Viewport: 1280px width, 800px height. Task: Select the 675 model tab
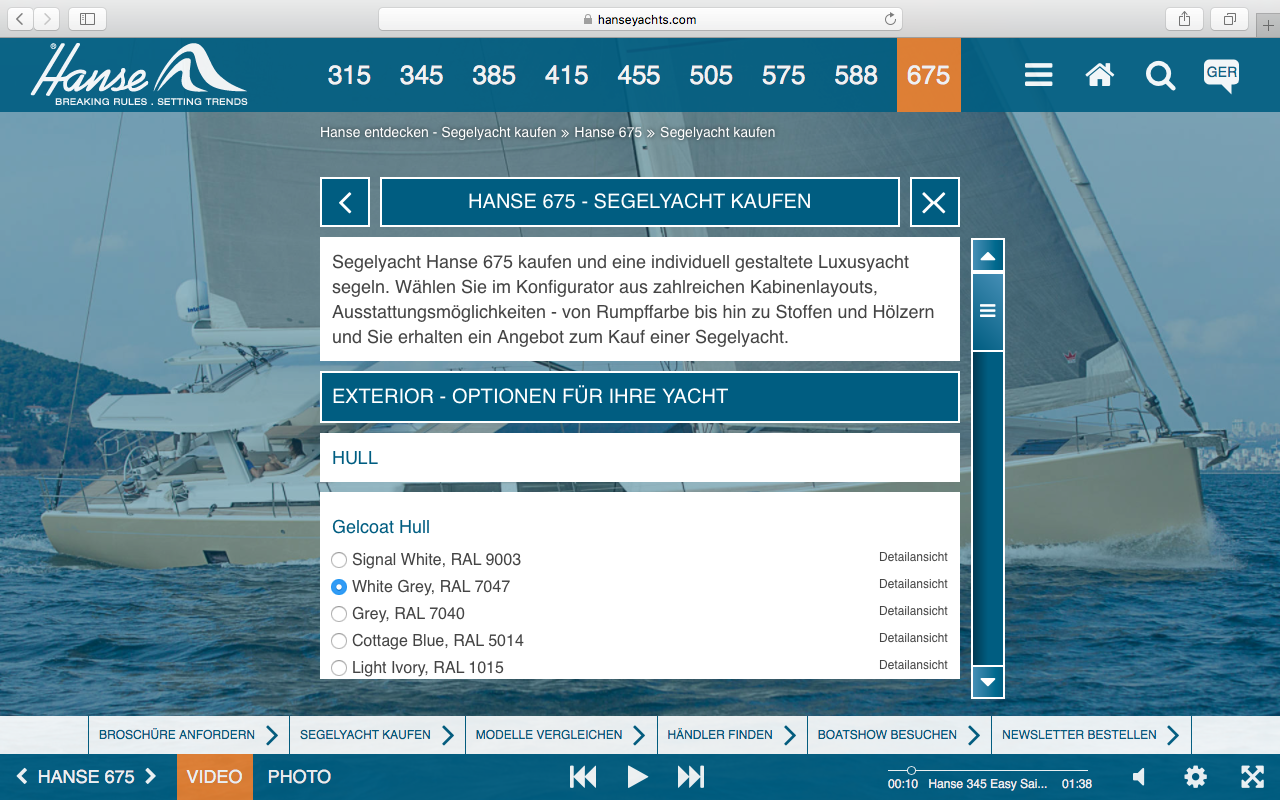(929, 75)
